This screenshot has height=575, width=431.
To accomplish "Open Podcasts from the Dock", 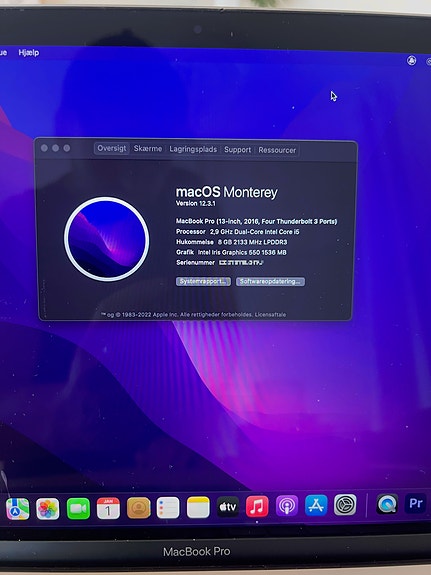I will coord(287,506).
